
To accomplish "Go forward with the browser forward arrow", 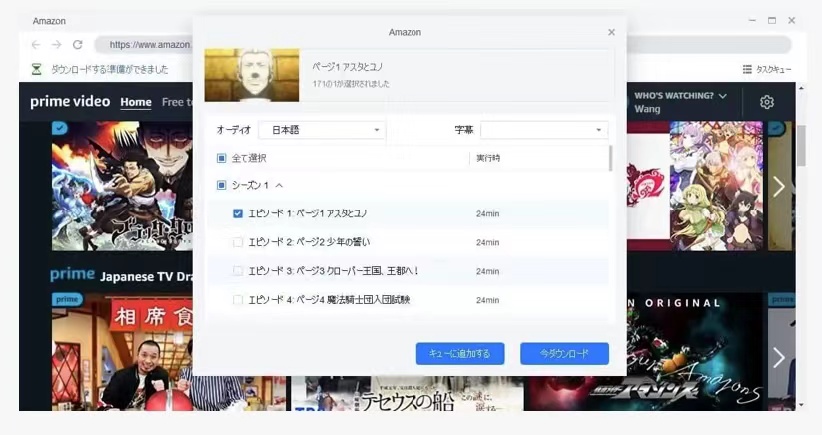I will point(57,45).
